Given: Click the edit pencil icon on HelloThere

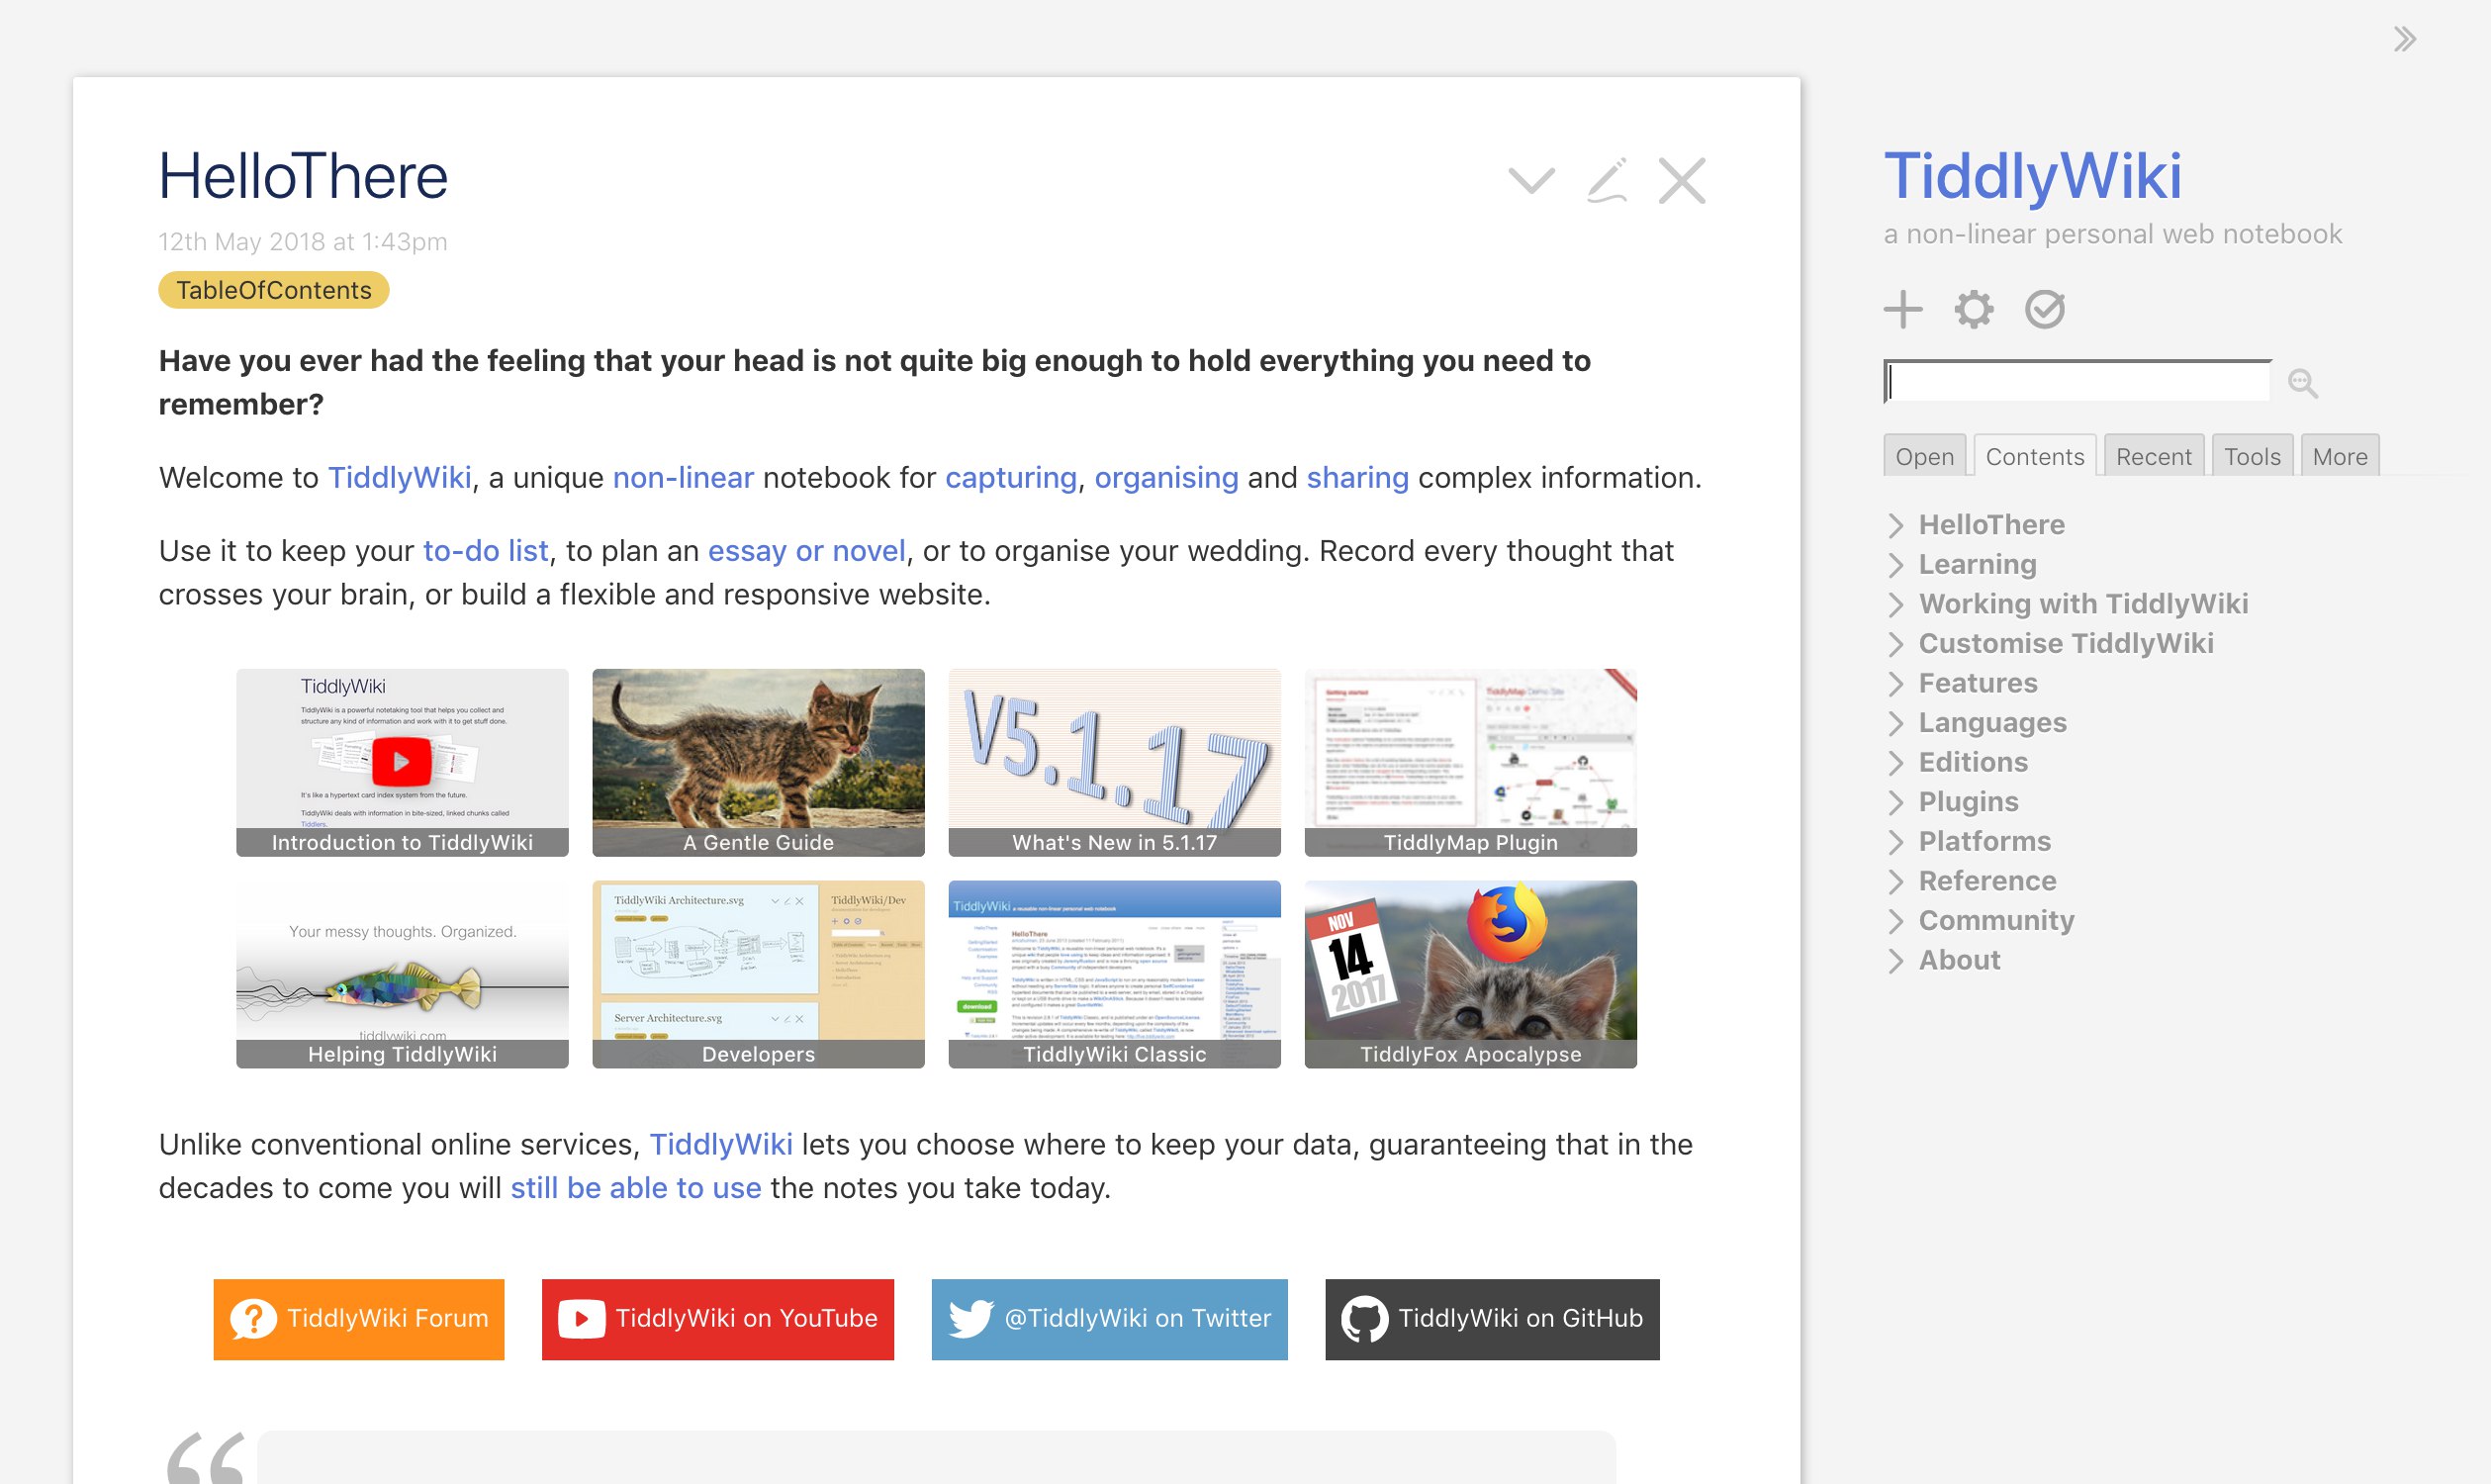Looking at the screenshot, I should [1607, 181].
